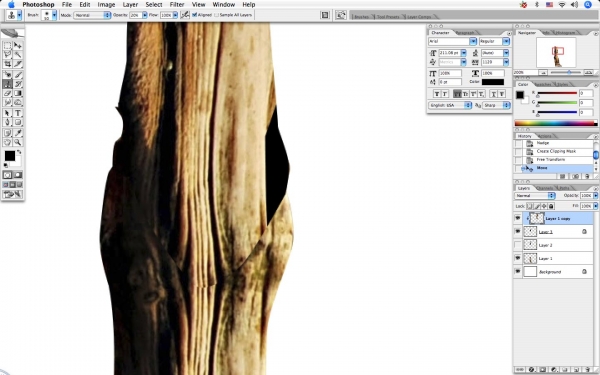Open the Select menu
The image size is (600, 375).
pos(153,5)
